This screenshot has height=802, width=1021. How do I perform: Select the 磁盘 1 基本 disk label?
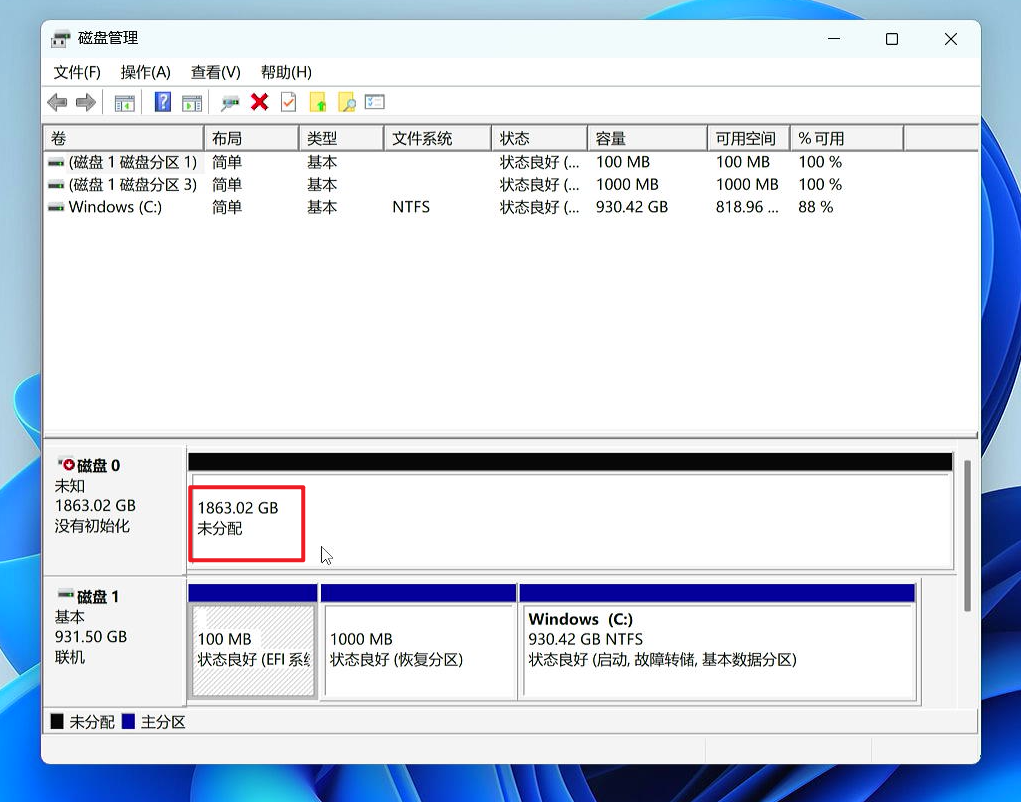pos(115,641)
